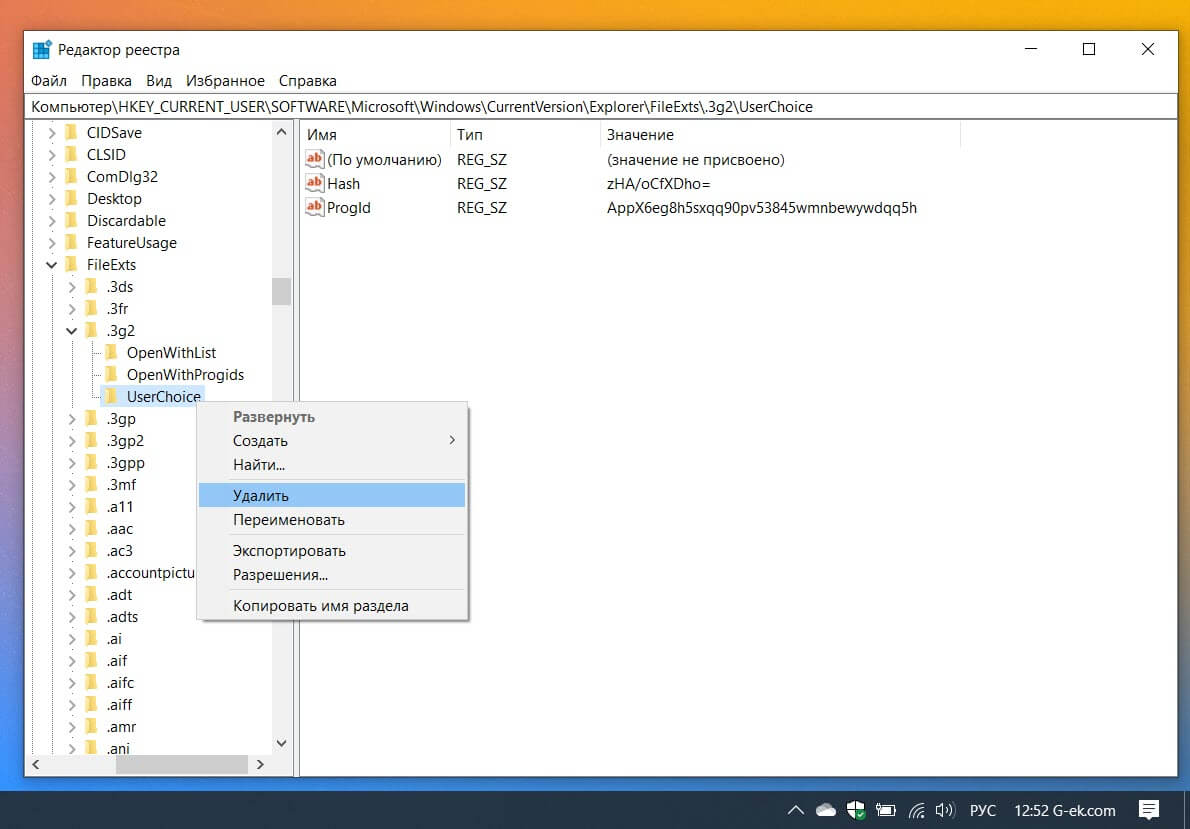Viewport: 1190px width, 829px height.
Task: Click the horizontal scrollbar thumb of the tree
Action: tap(181, 764)
